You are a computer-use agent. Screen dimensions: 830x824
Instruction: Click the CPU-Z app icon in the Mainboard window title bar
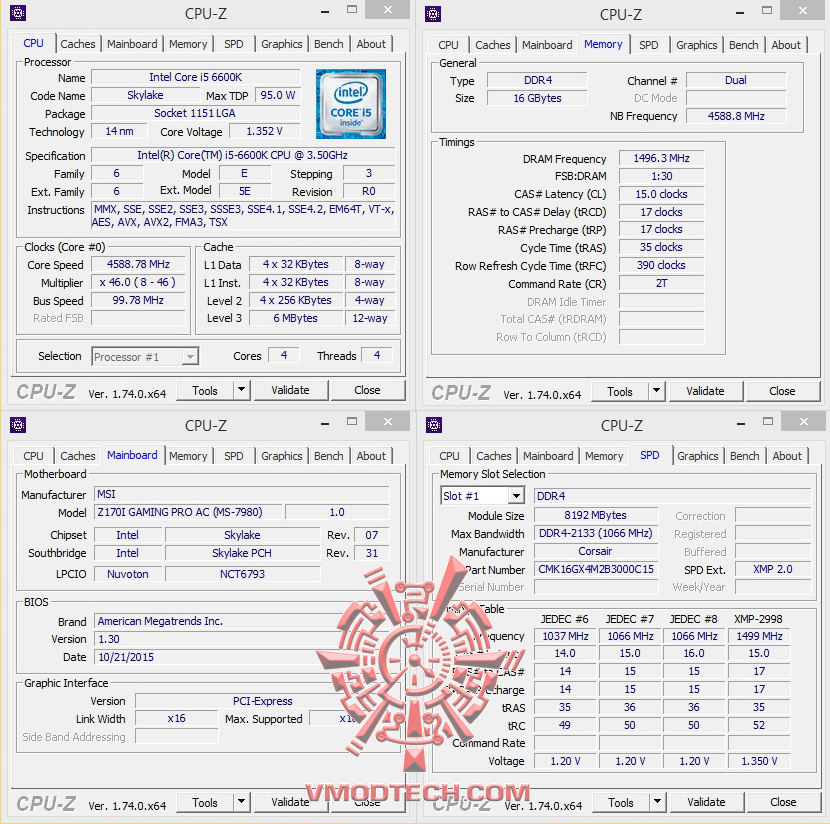[17, 425]
